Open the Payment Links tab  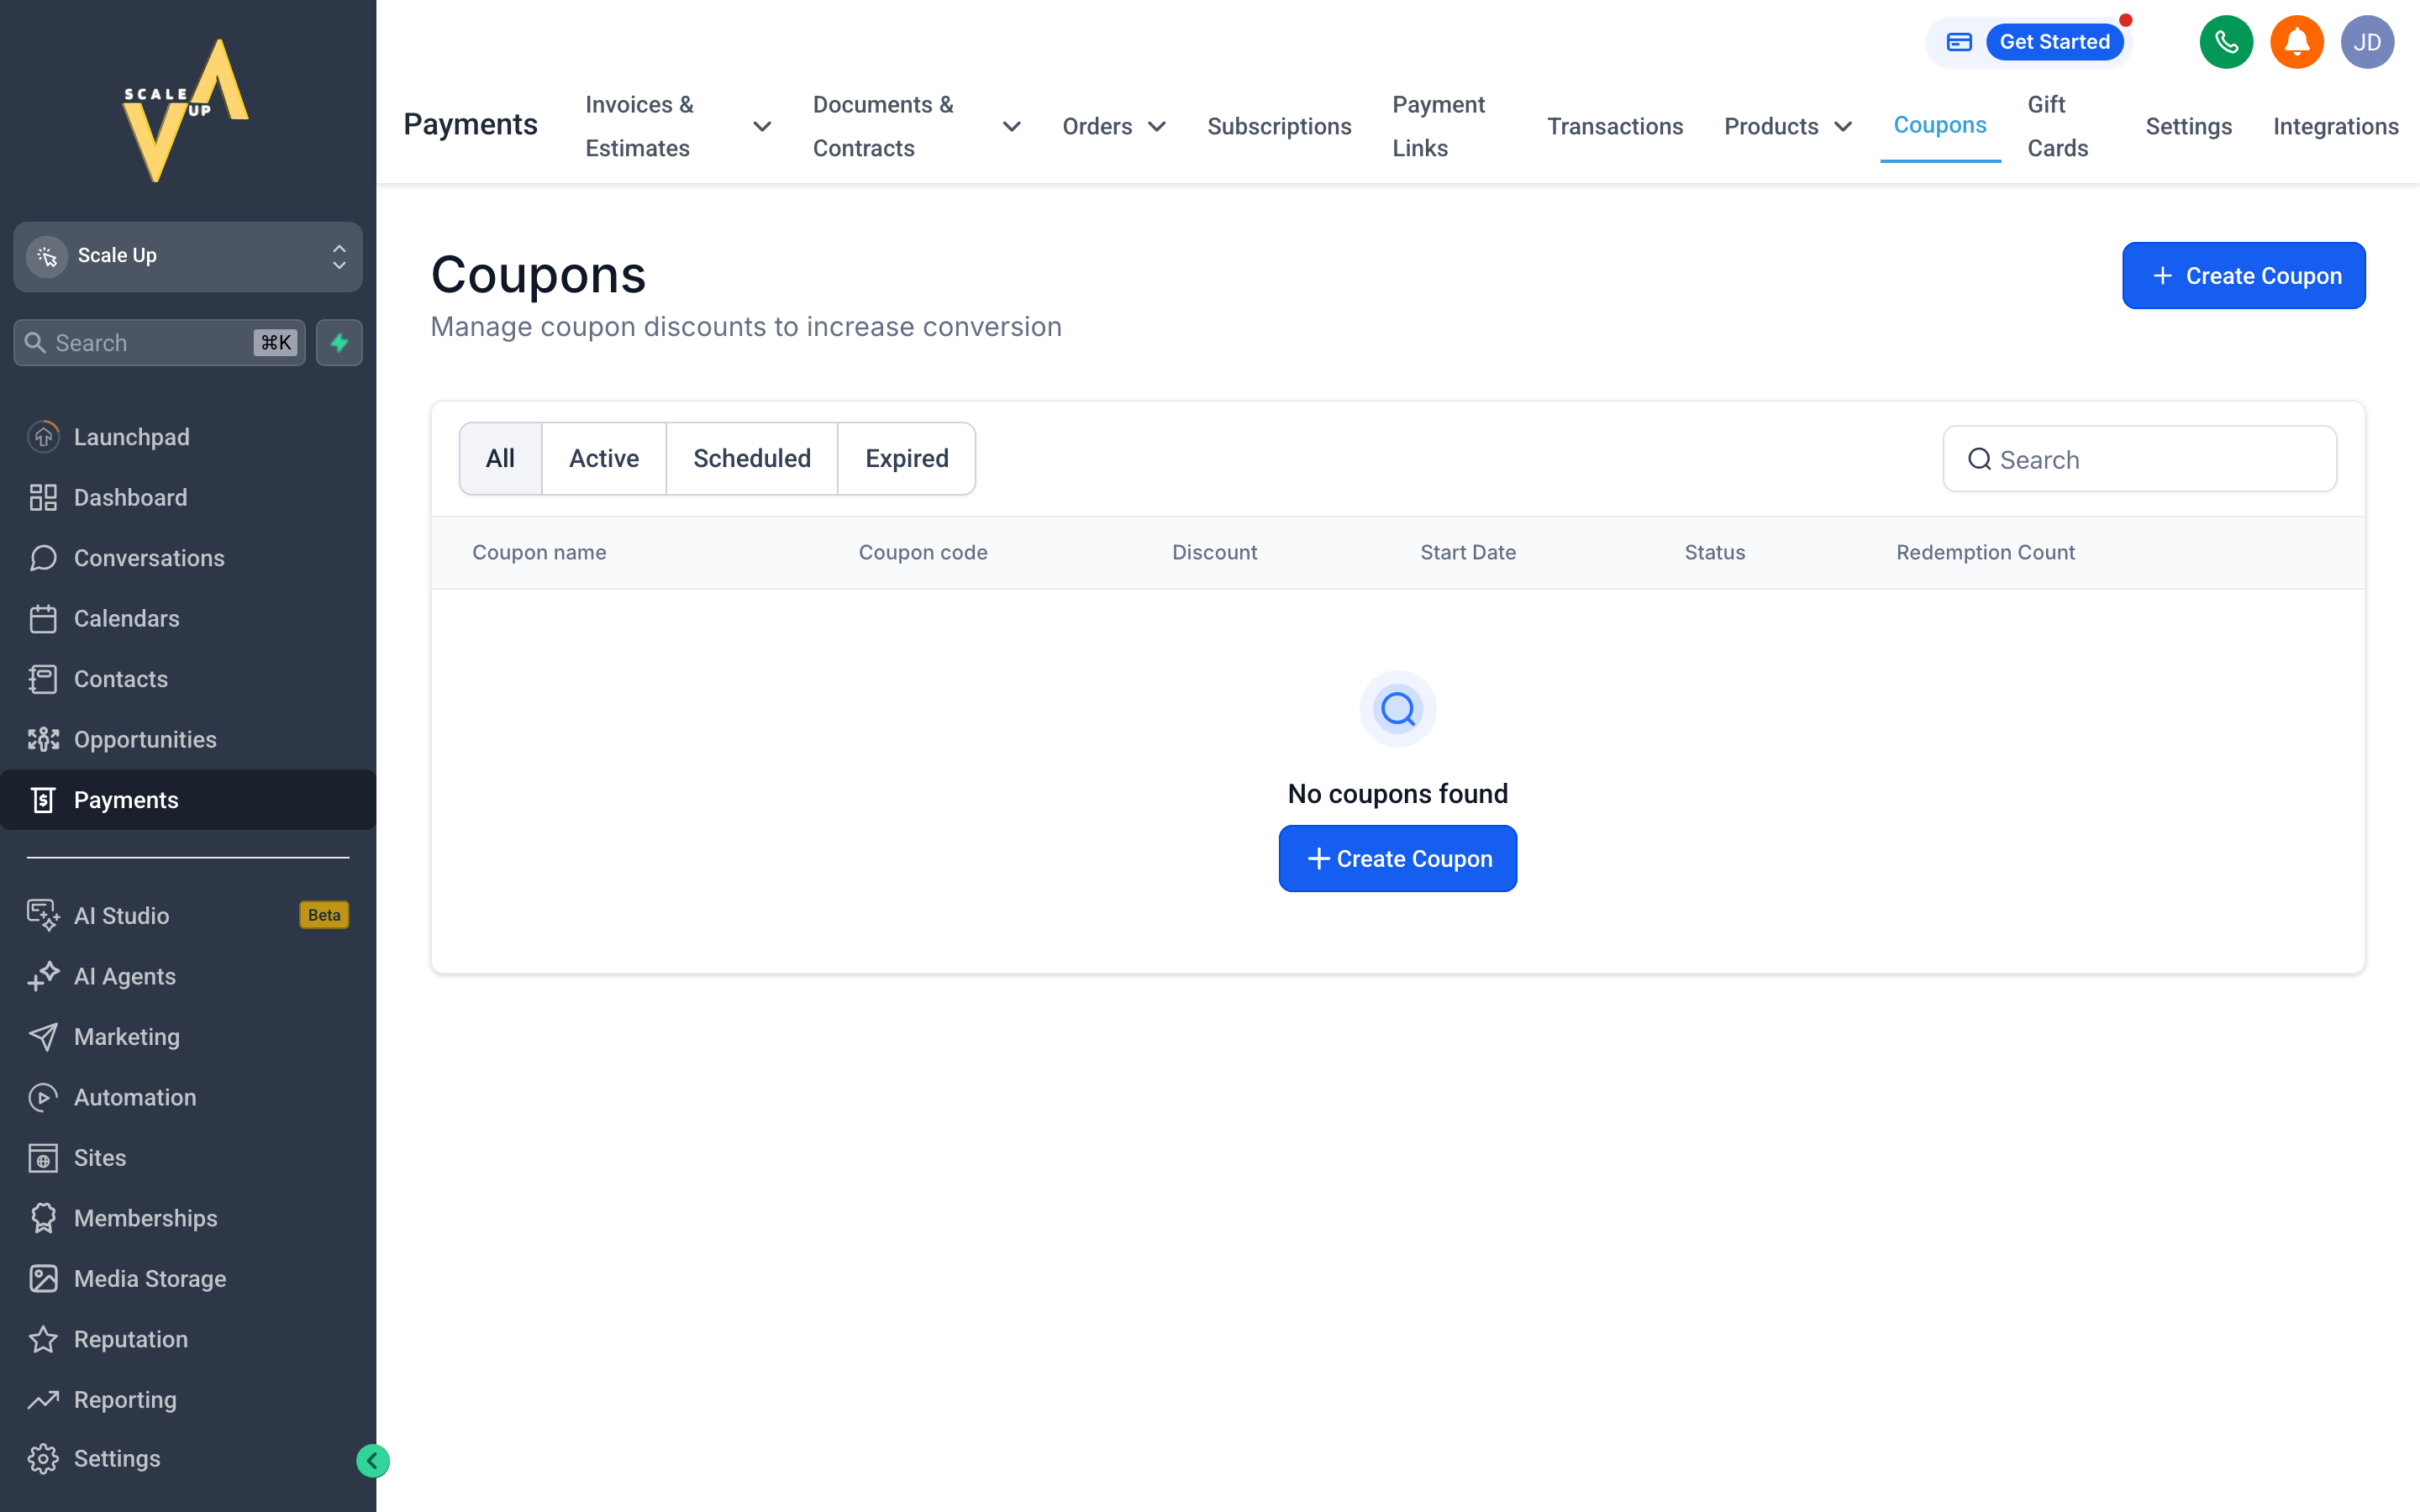(x=1438, y=126)
